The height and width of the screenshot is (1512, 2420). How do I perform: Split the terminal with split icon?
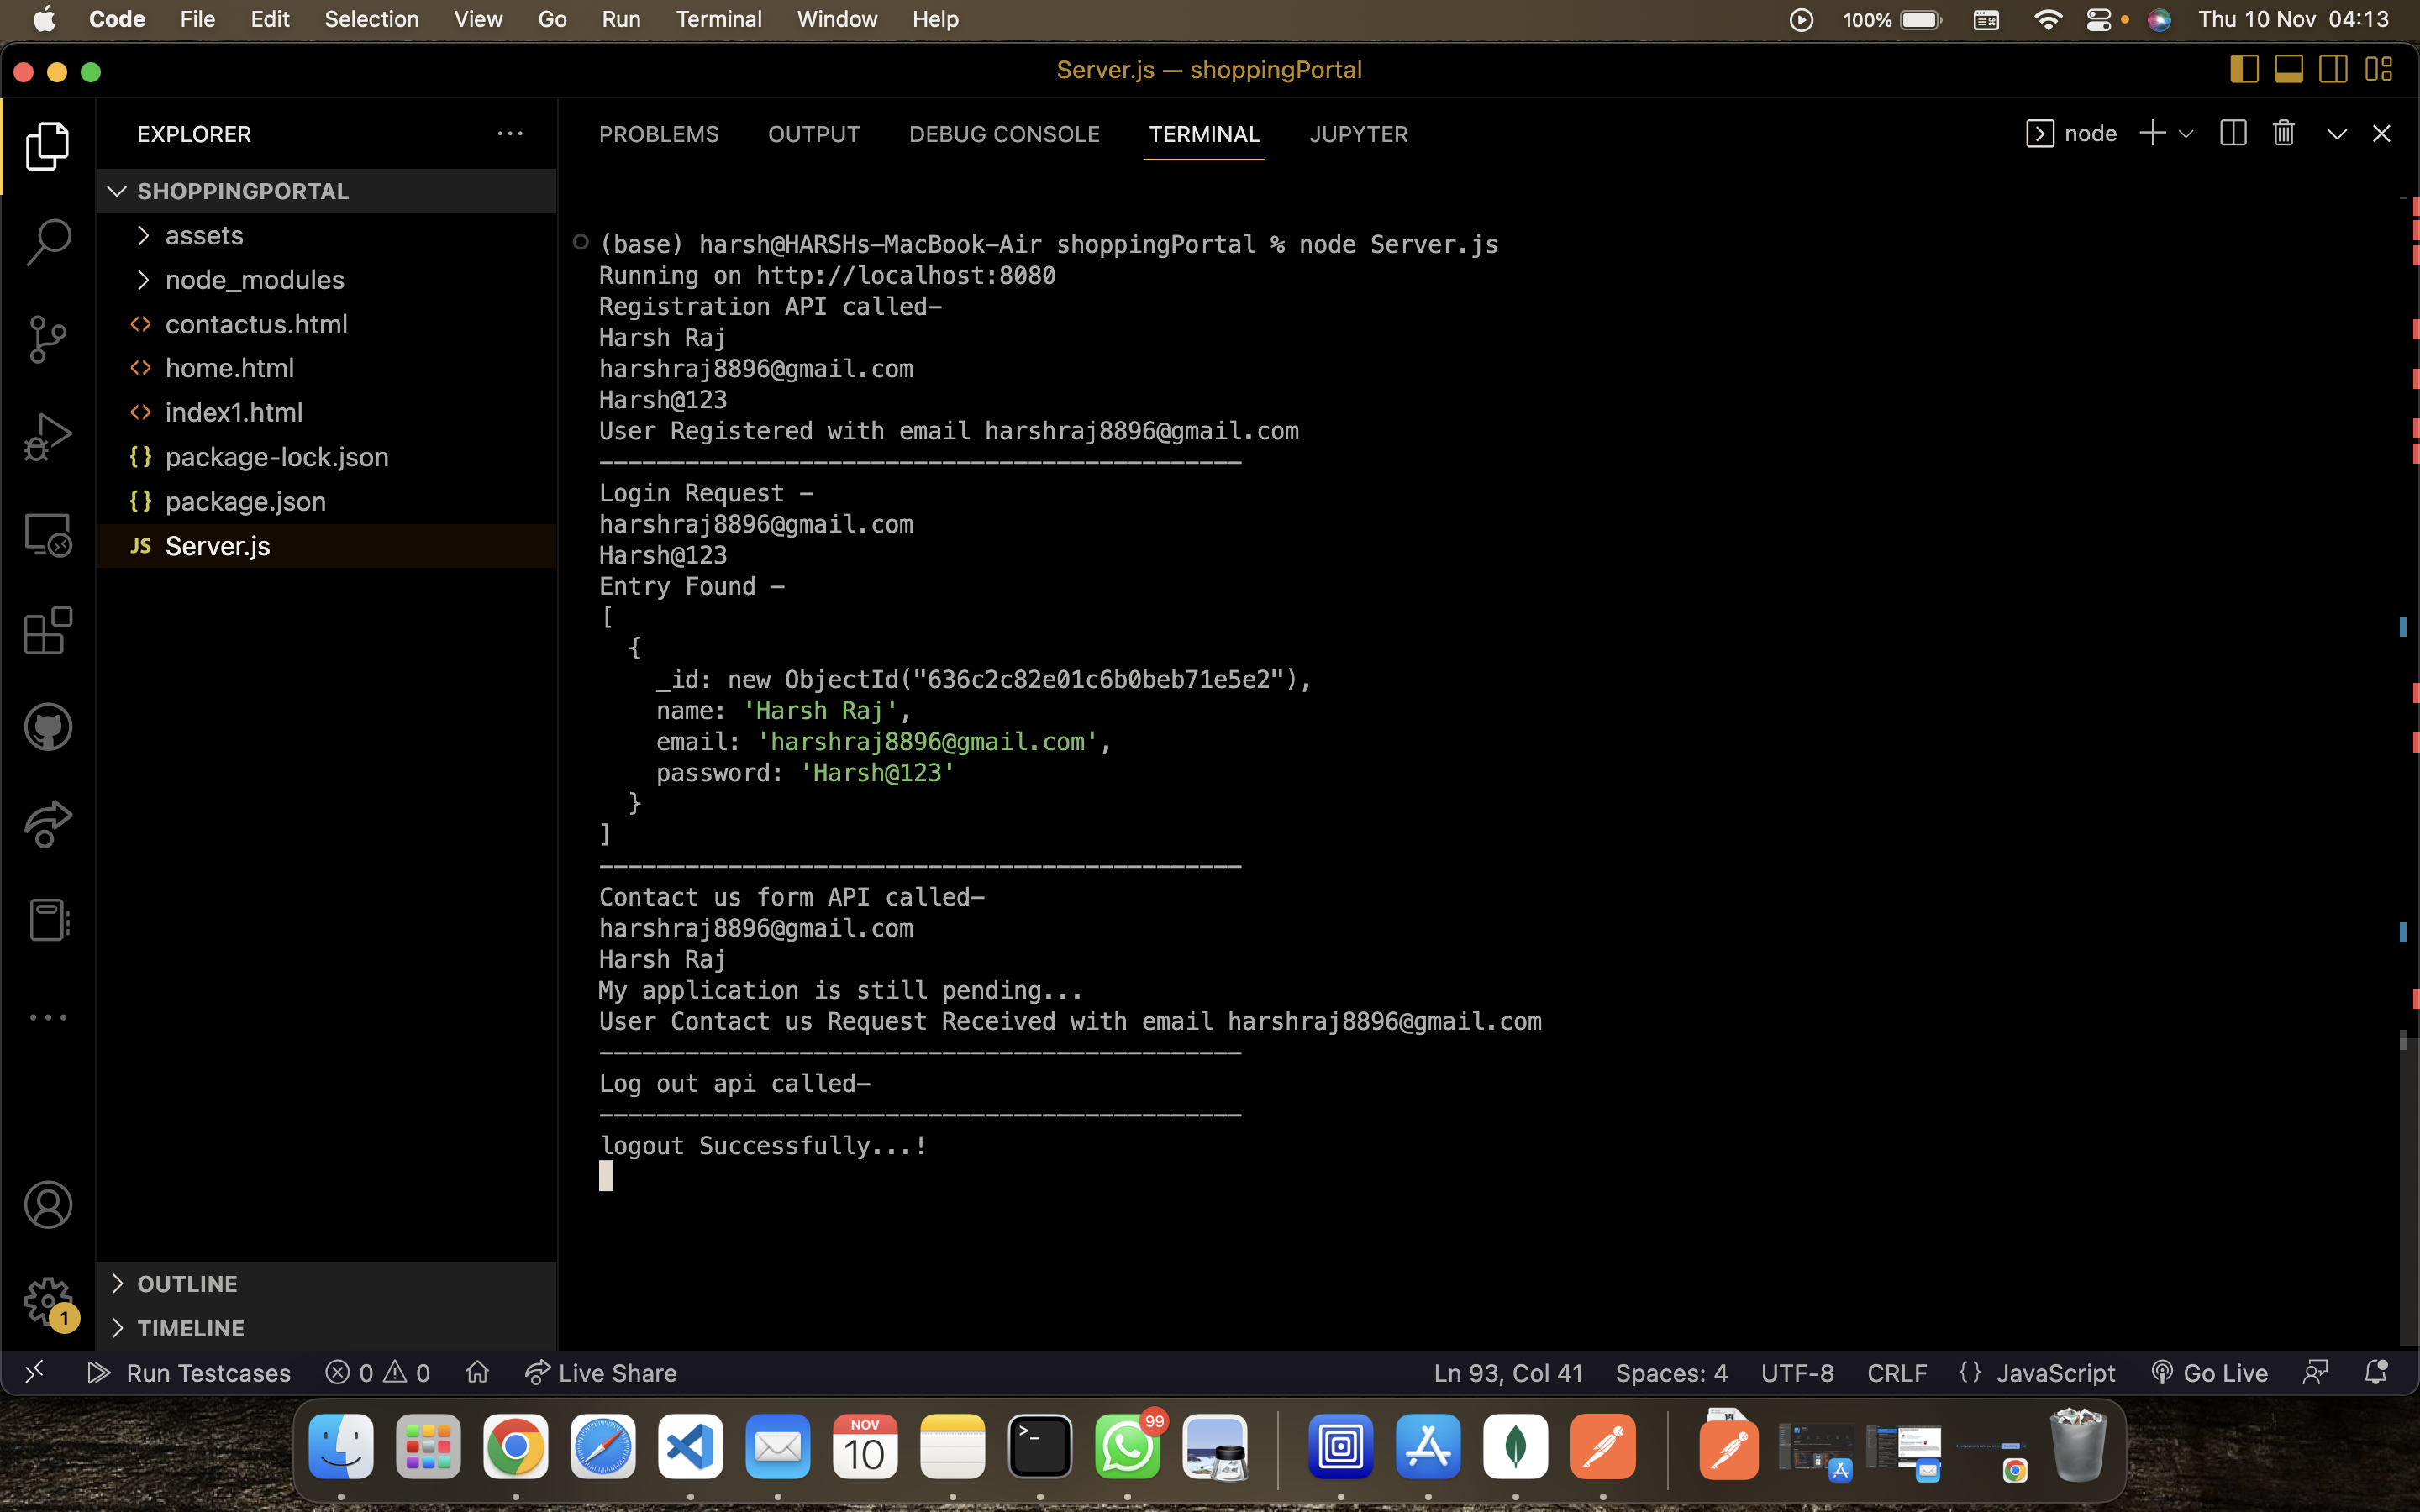click(2232, 133)
